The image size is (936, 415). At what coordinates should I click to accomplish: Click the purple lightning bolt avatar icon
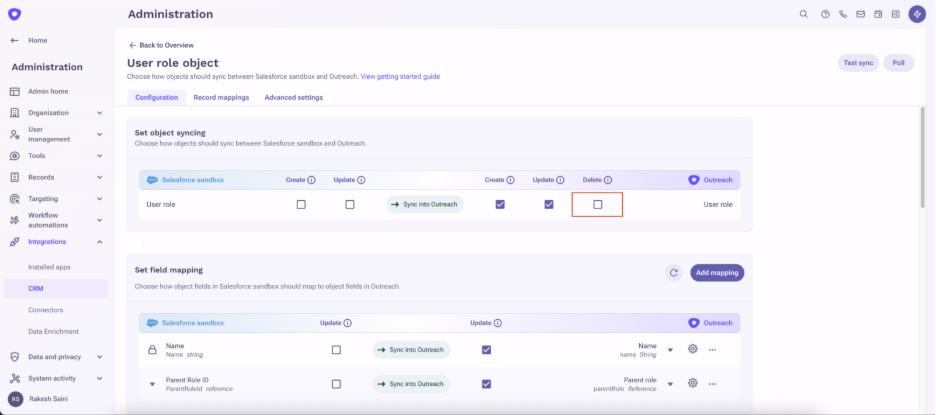[x=917, y=14]
